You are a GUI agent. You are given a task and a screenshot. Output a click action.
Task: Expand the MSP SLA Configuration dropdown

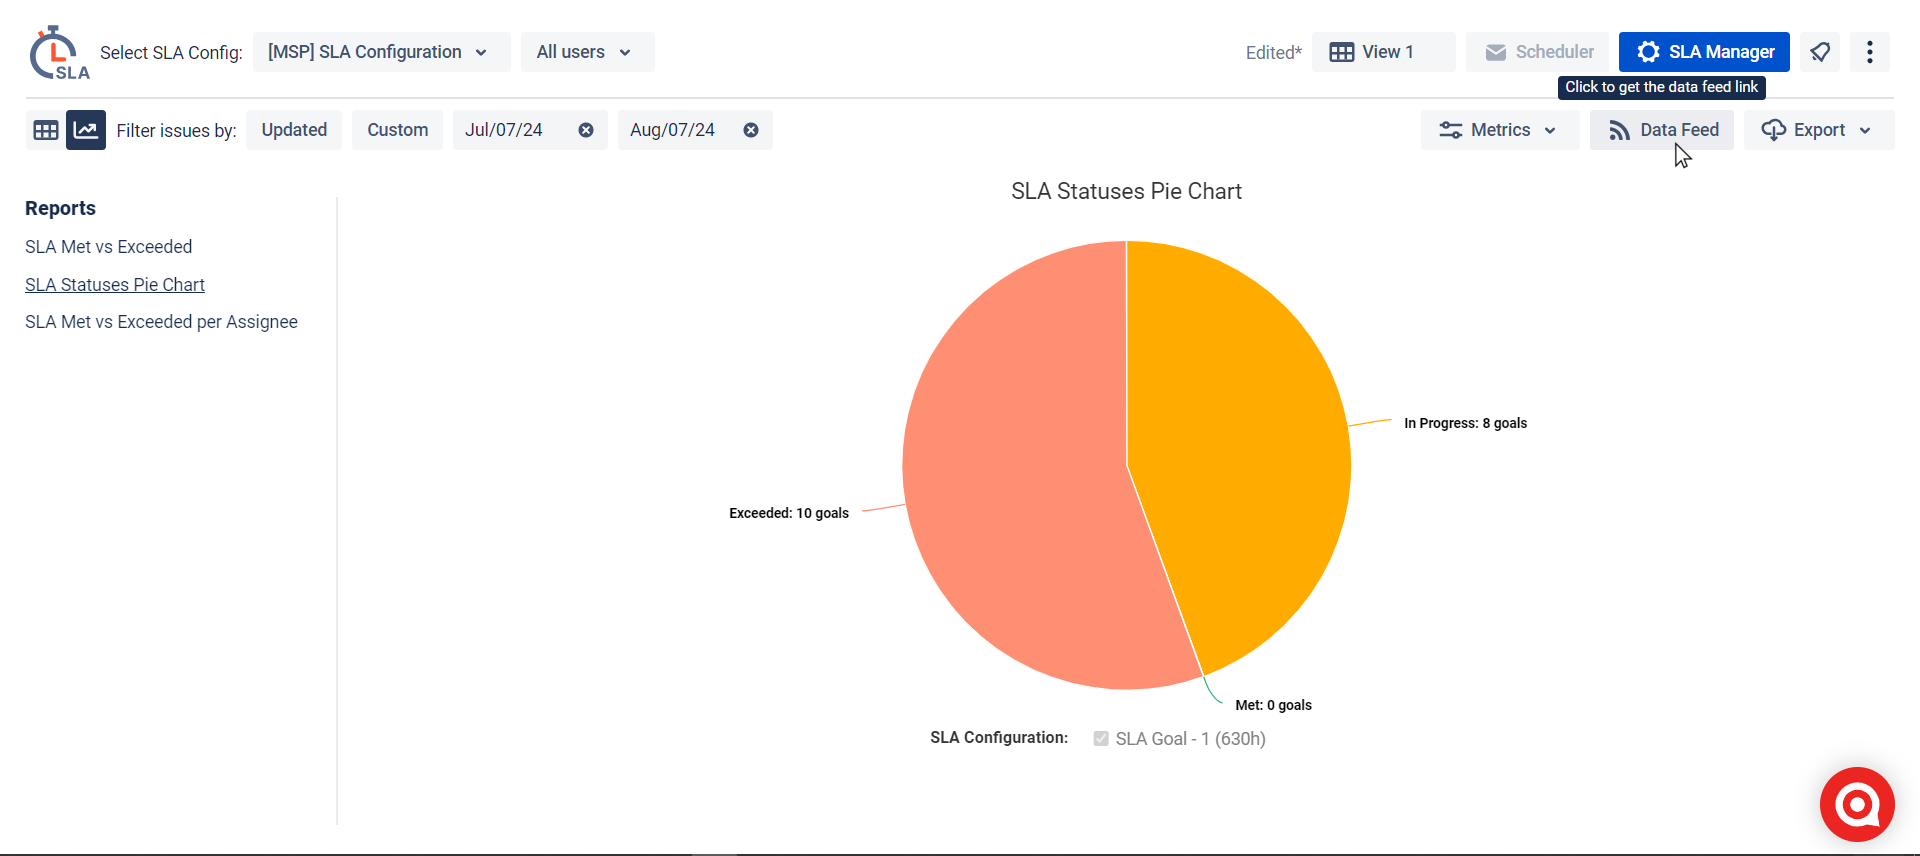(x=380, y=52)
